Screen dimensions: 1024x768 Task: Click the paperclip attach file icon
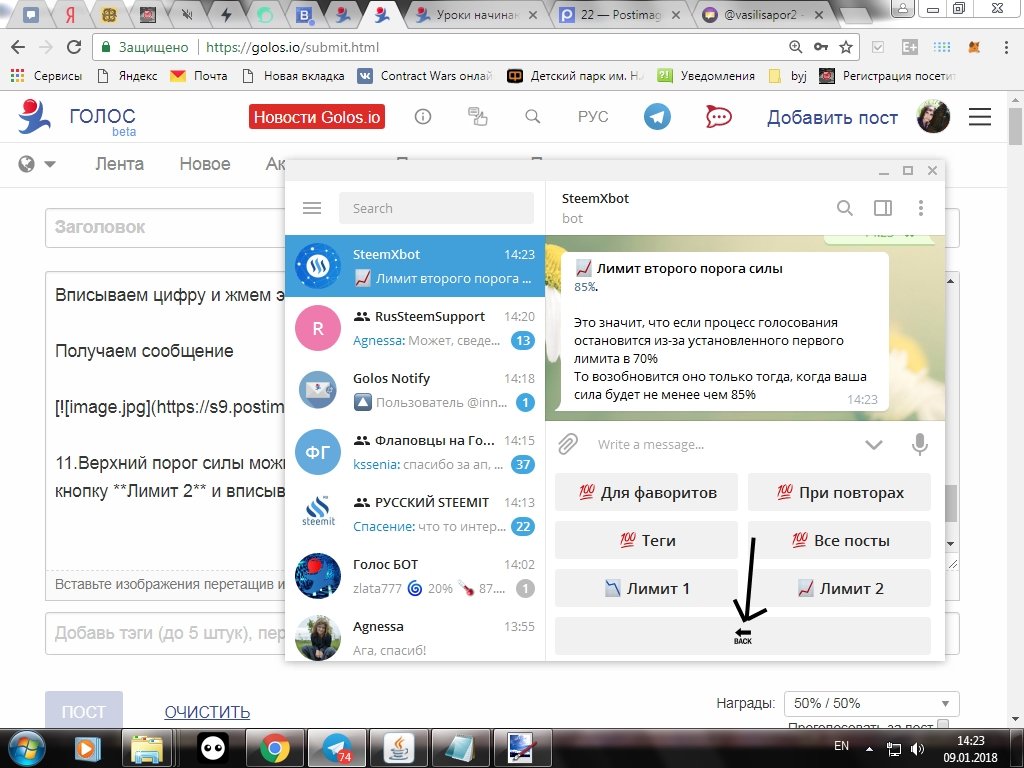coord(568,444)
